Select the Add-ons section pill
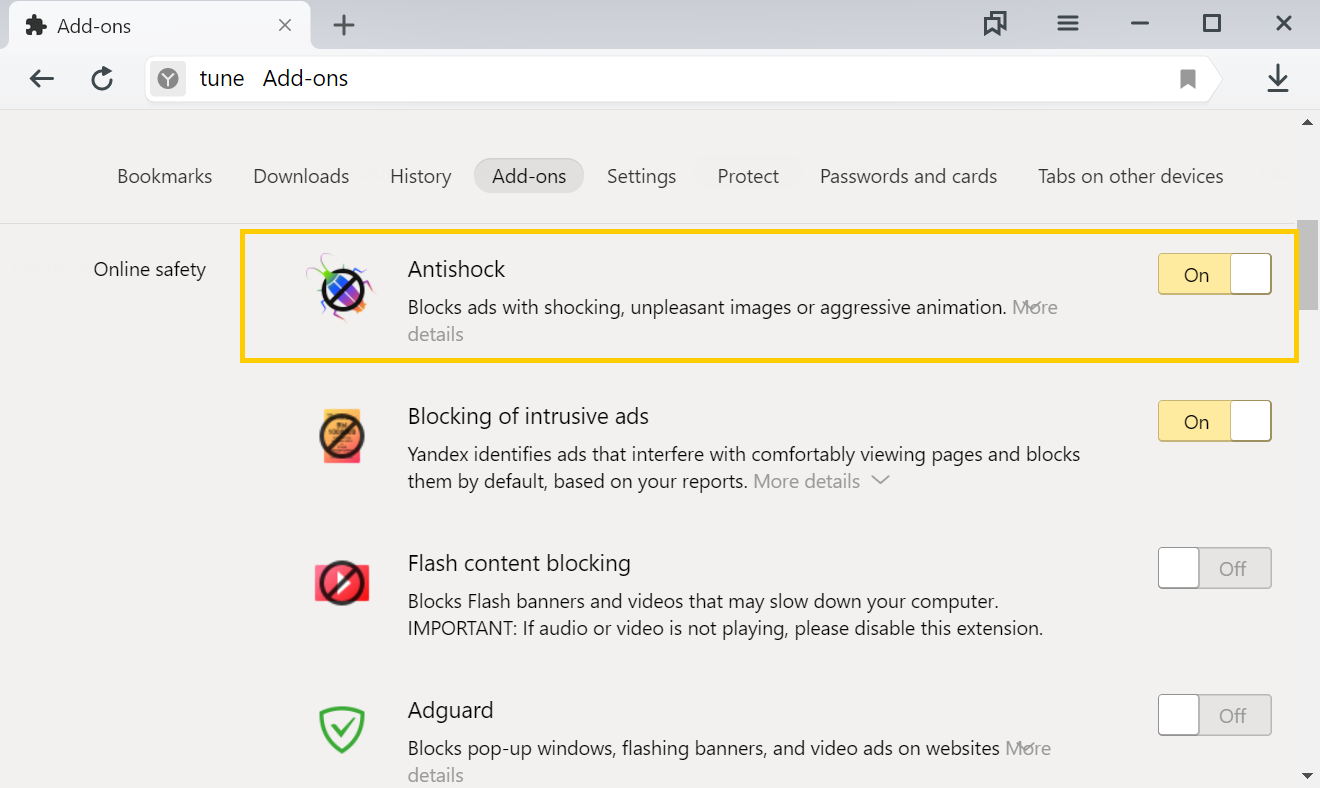1320x788 pixels. point(529,176)
